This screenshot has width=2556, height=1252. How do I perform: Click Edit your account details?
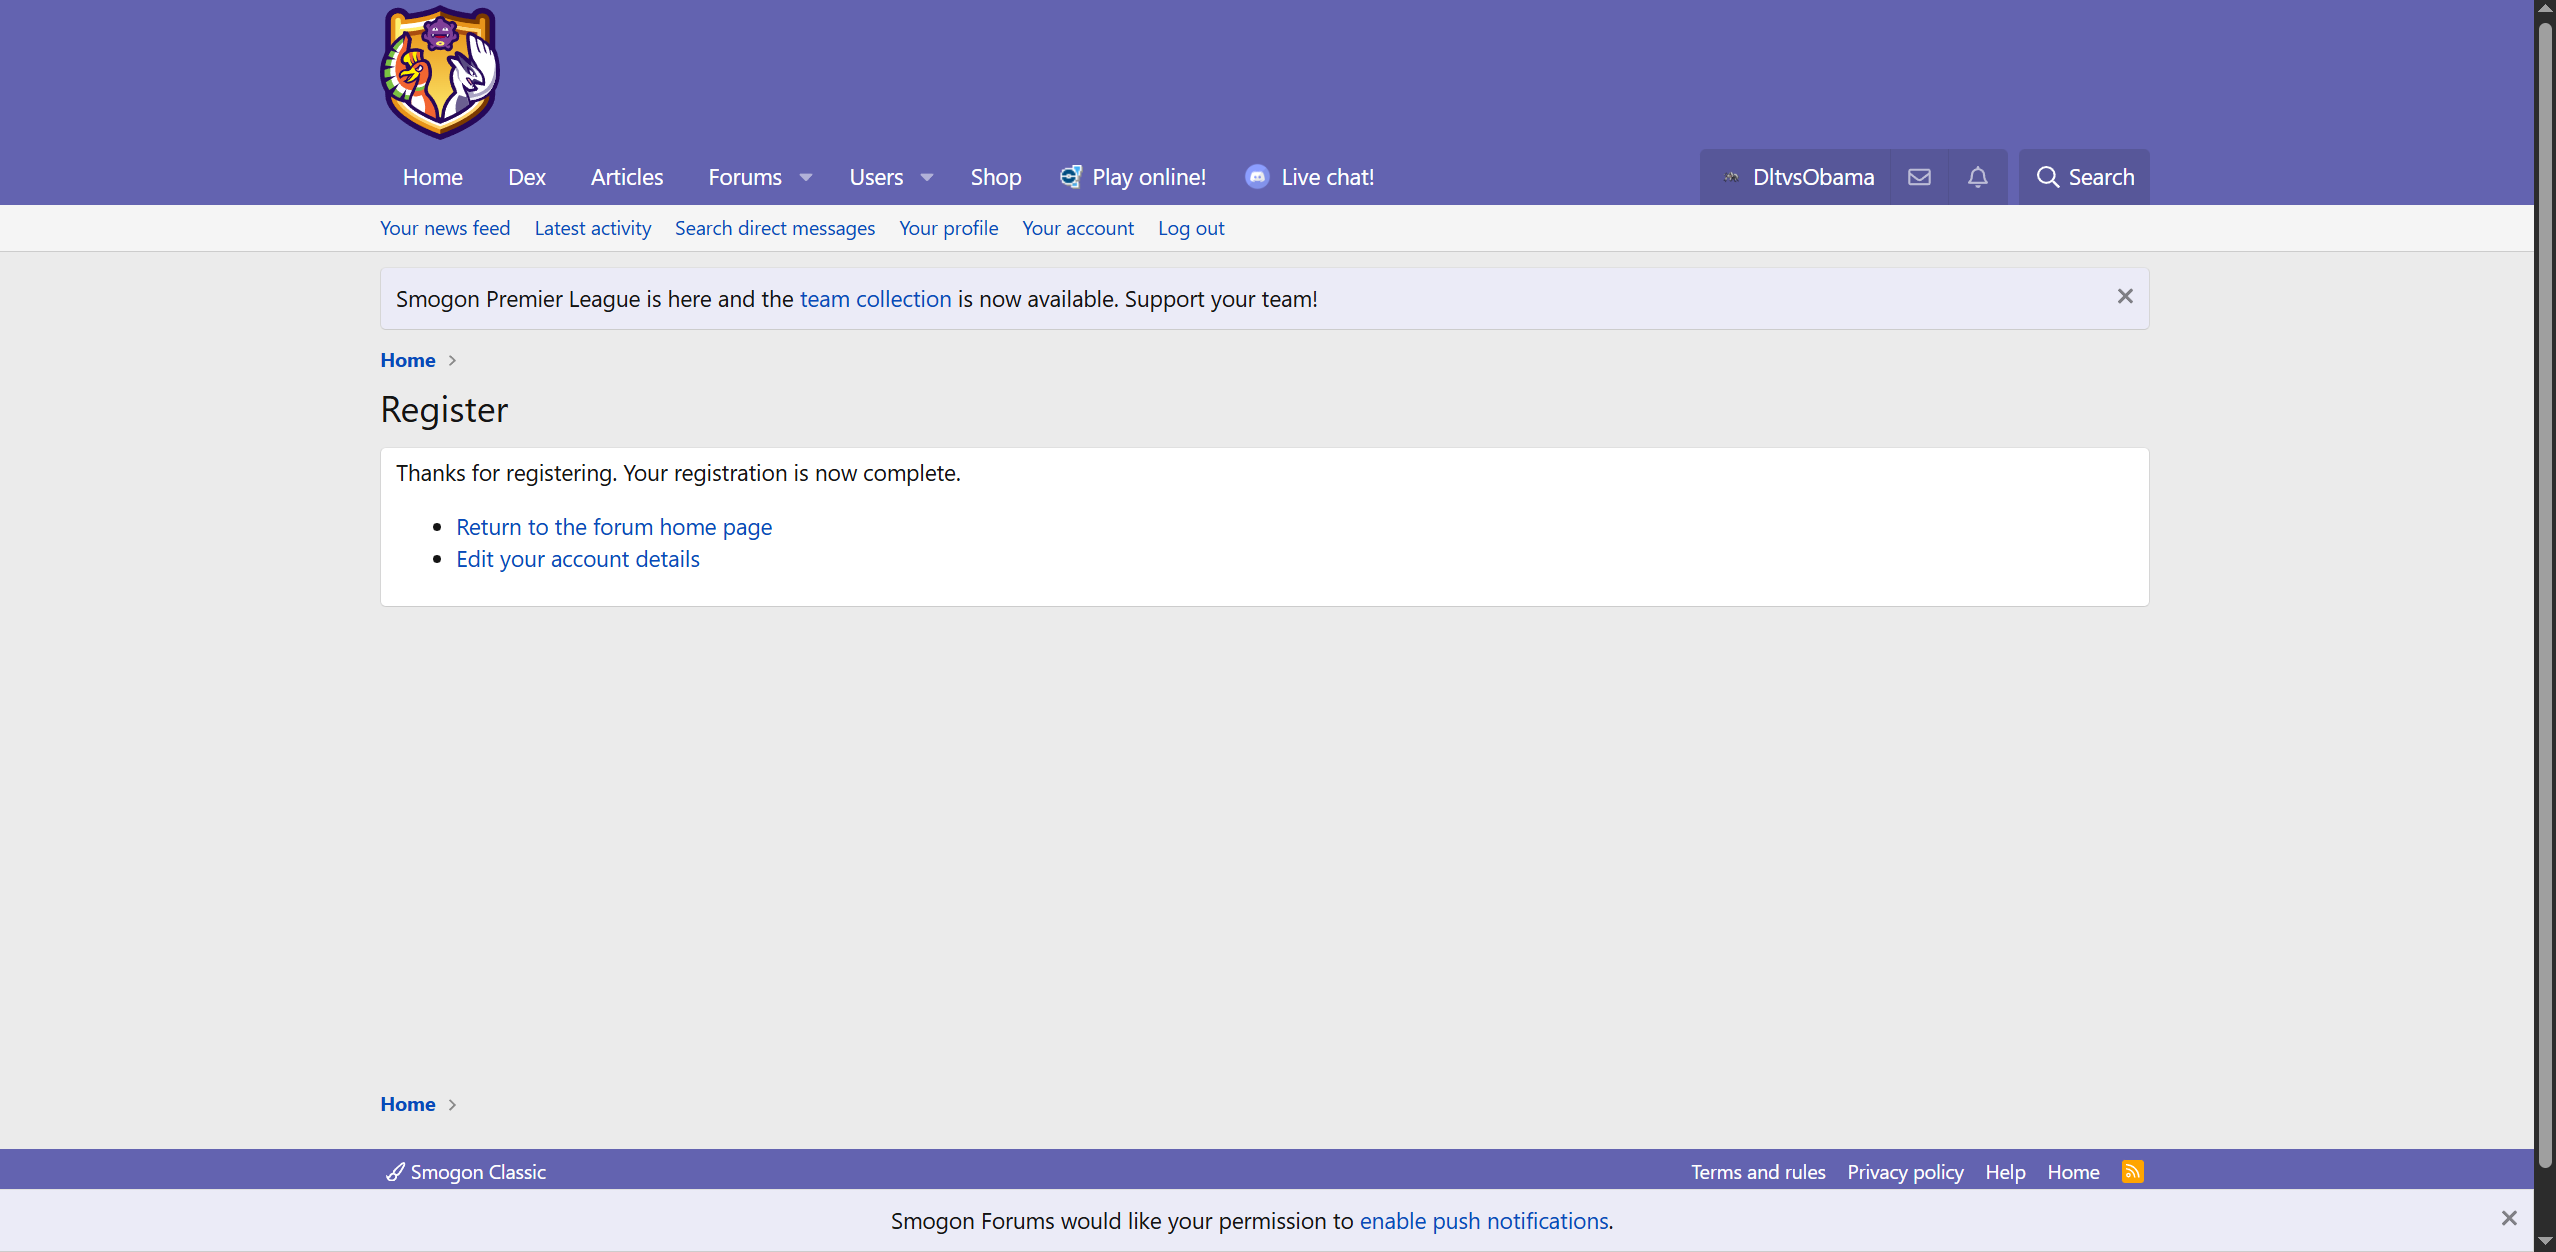(578, 559)
